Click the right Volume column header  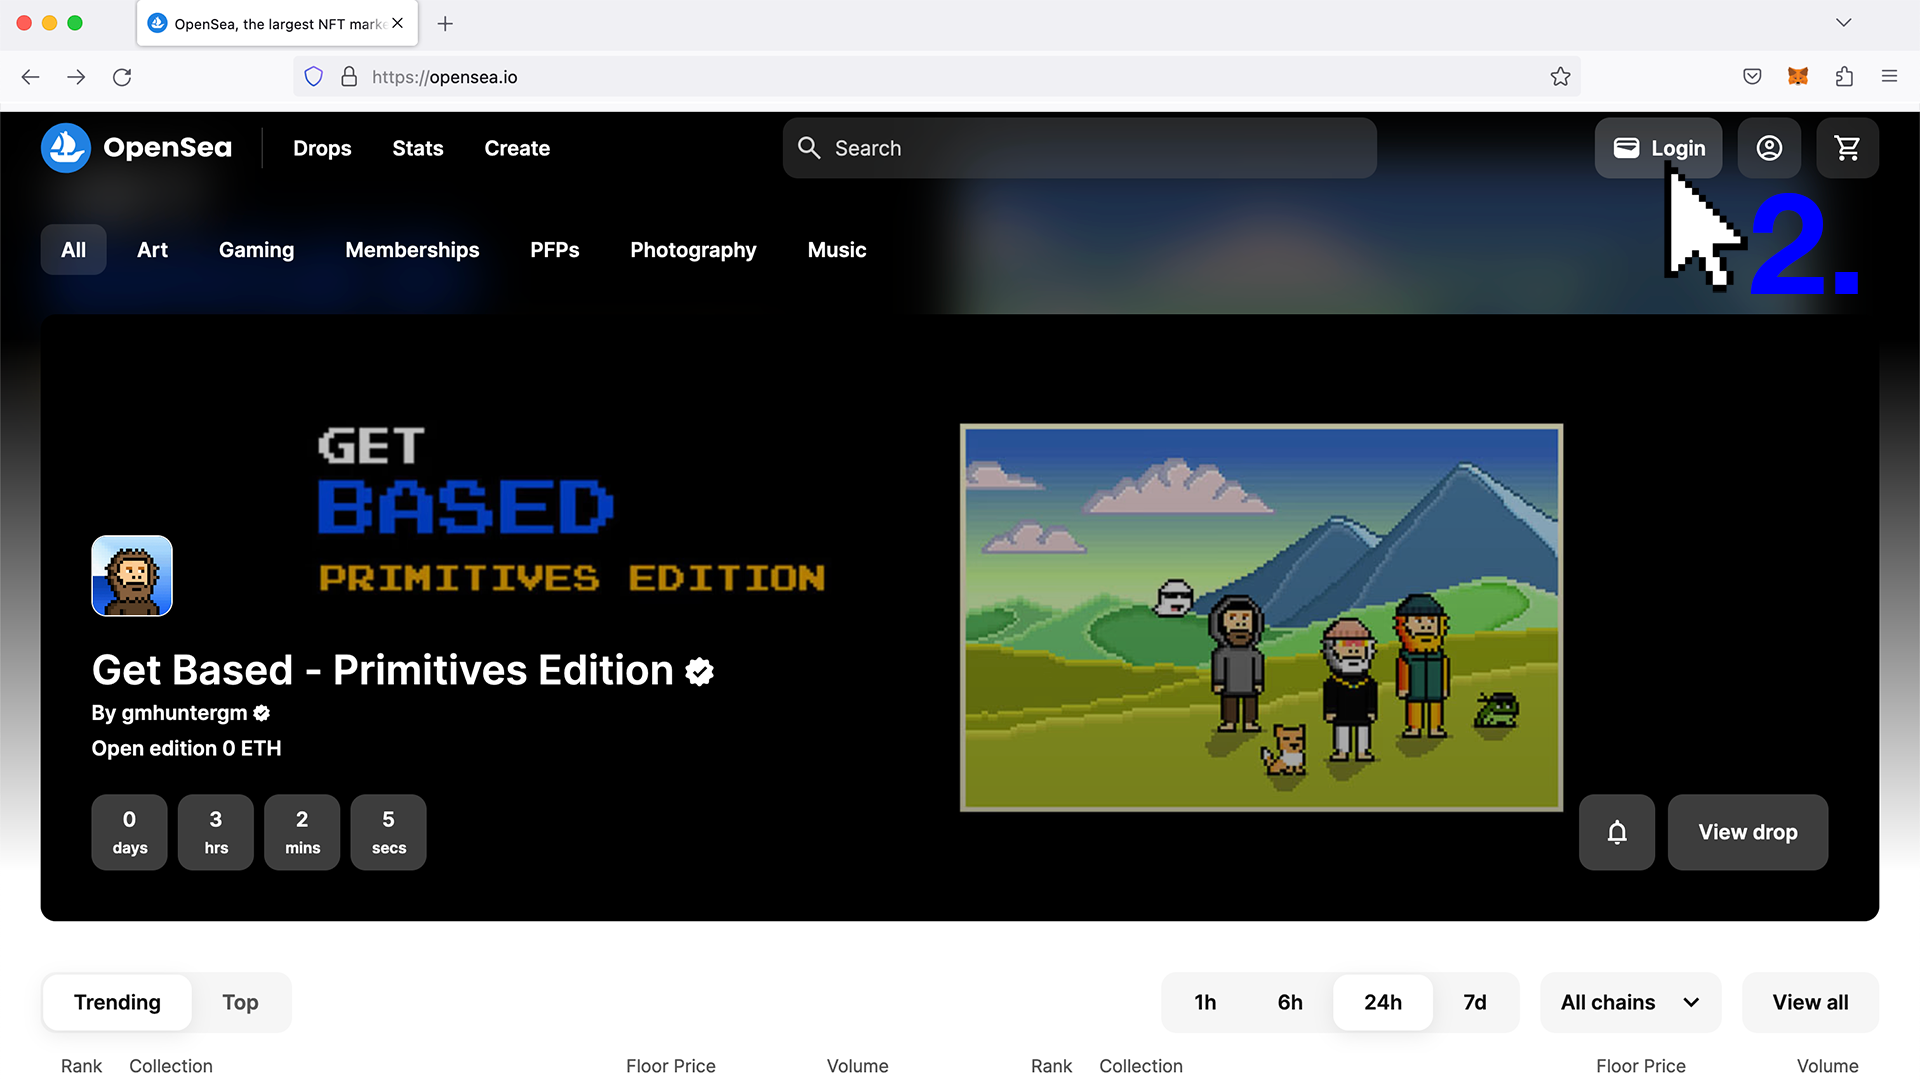[1827, 1066]
